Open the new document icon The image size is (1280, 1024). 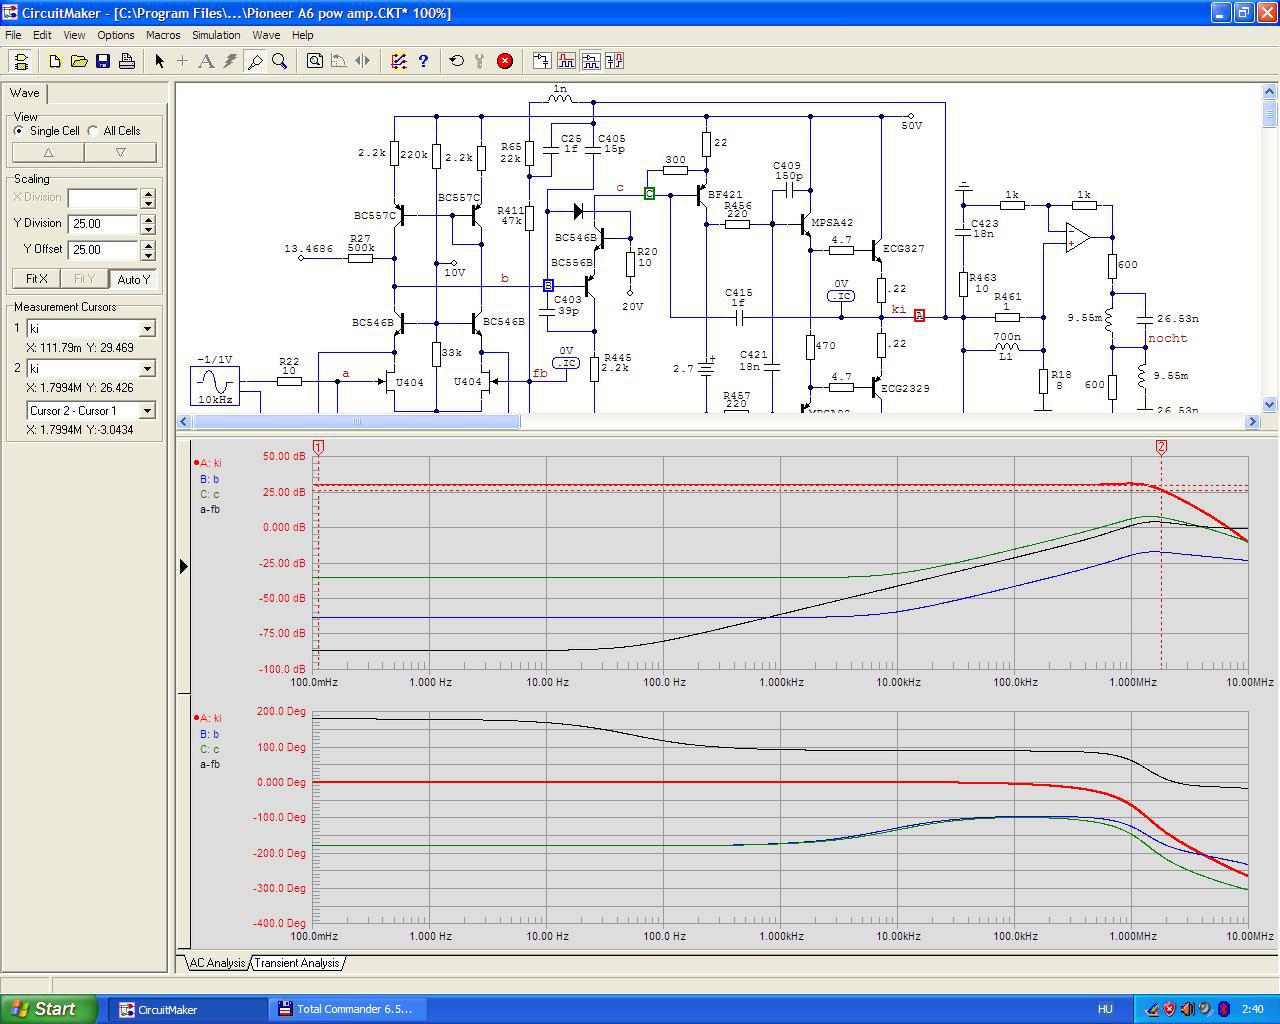pyautogui.click(x=55, y=61)
